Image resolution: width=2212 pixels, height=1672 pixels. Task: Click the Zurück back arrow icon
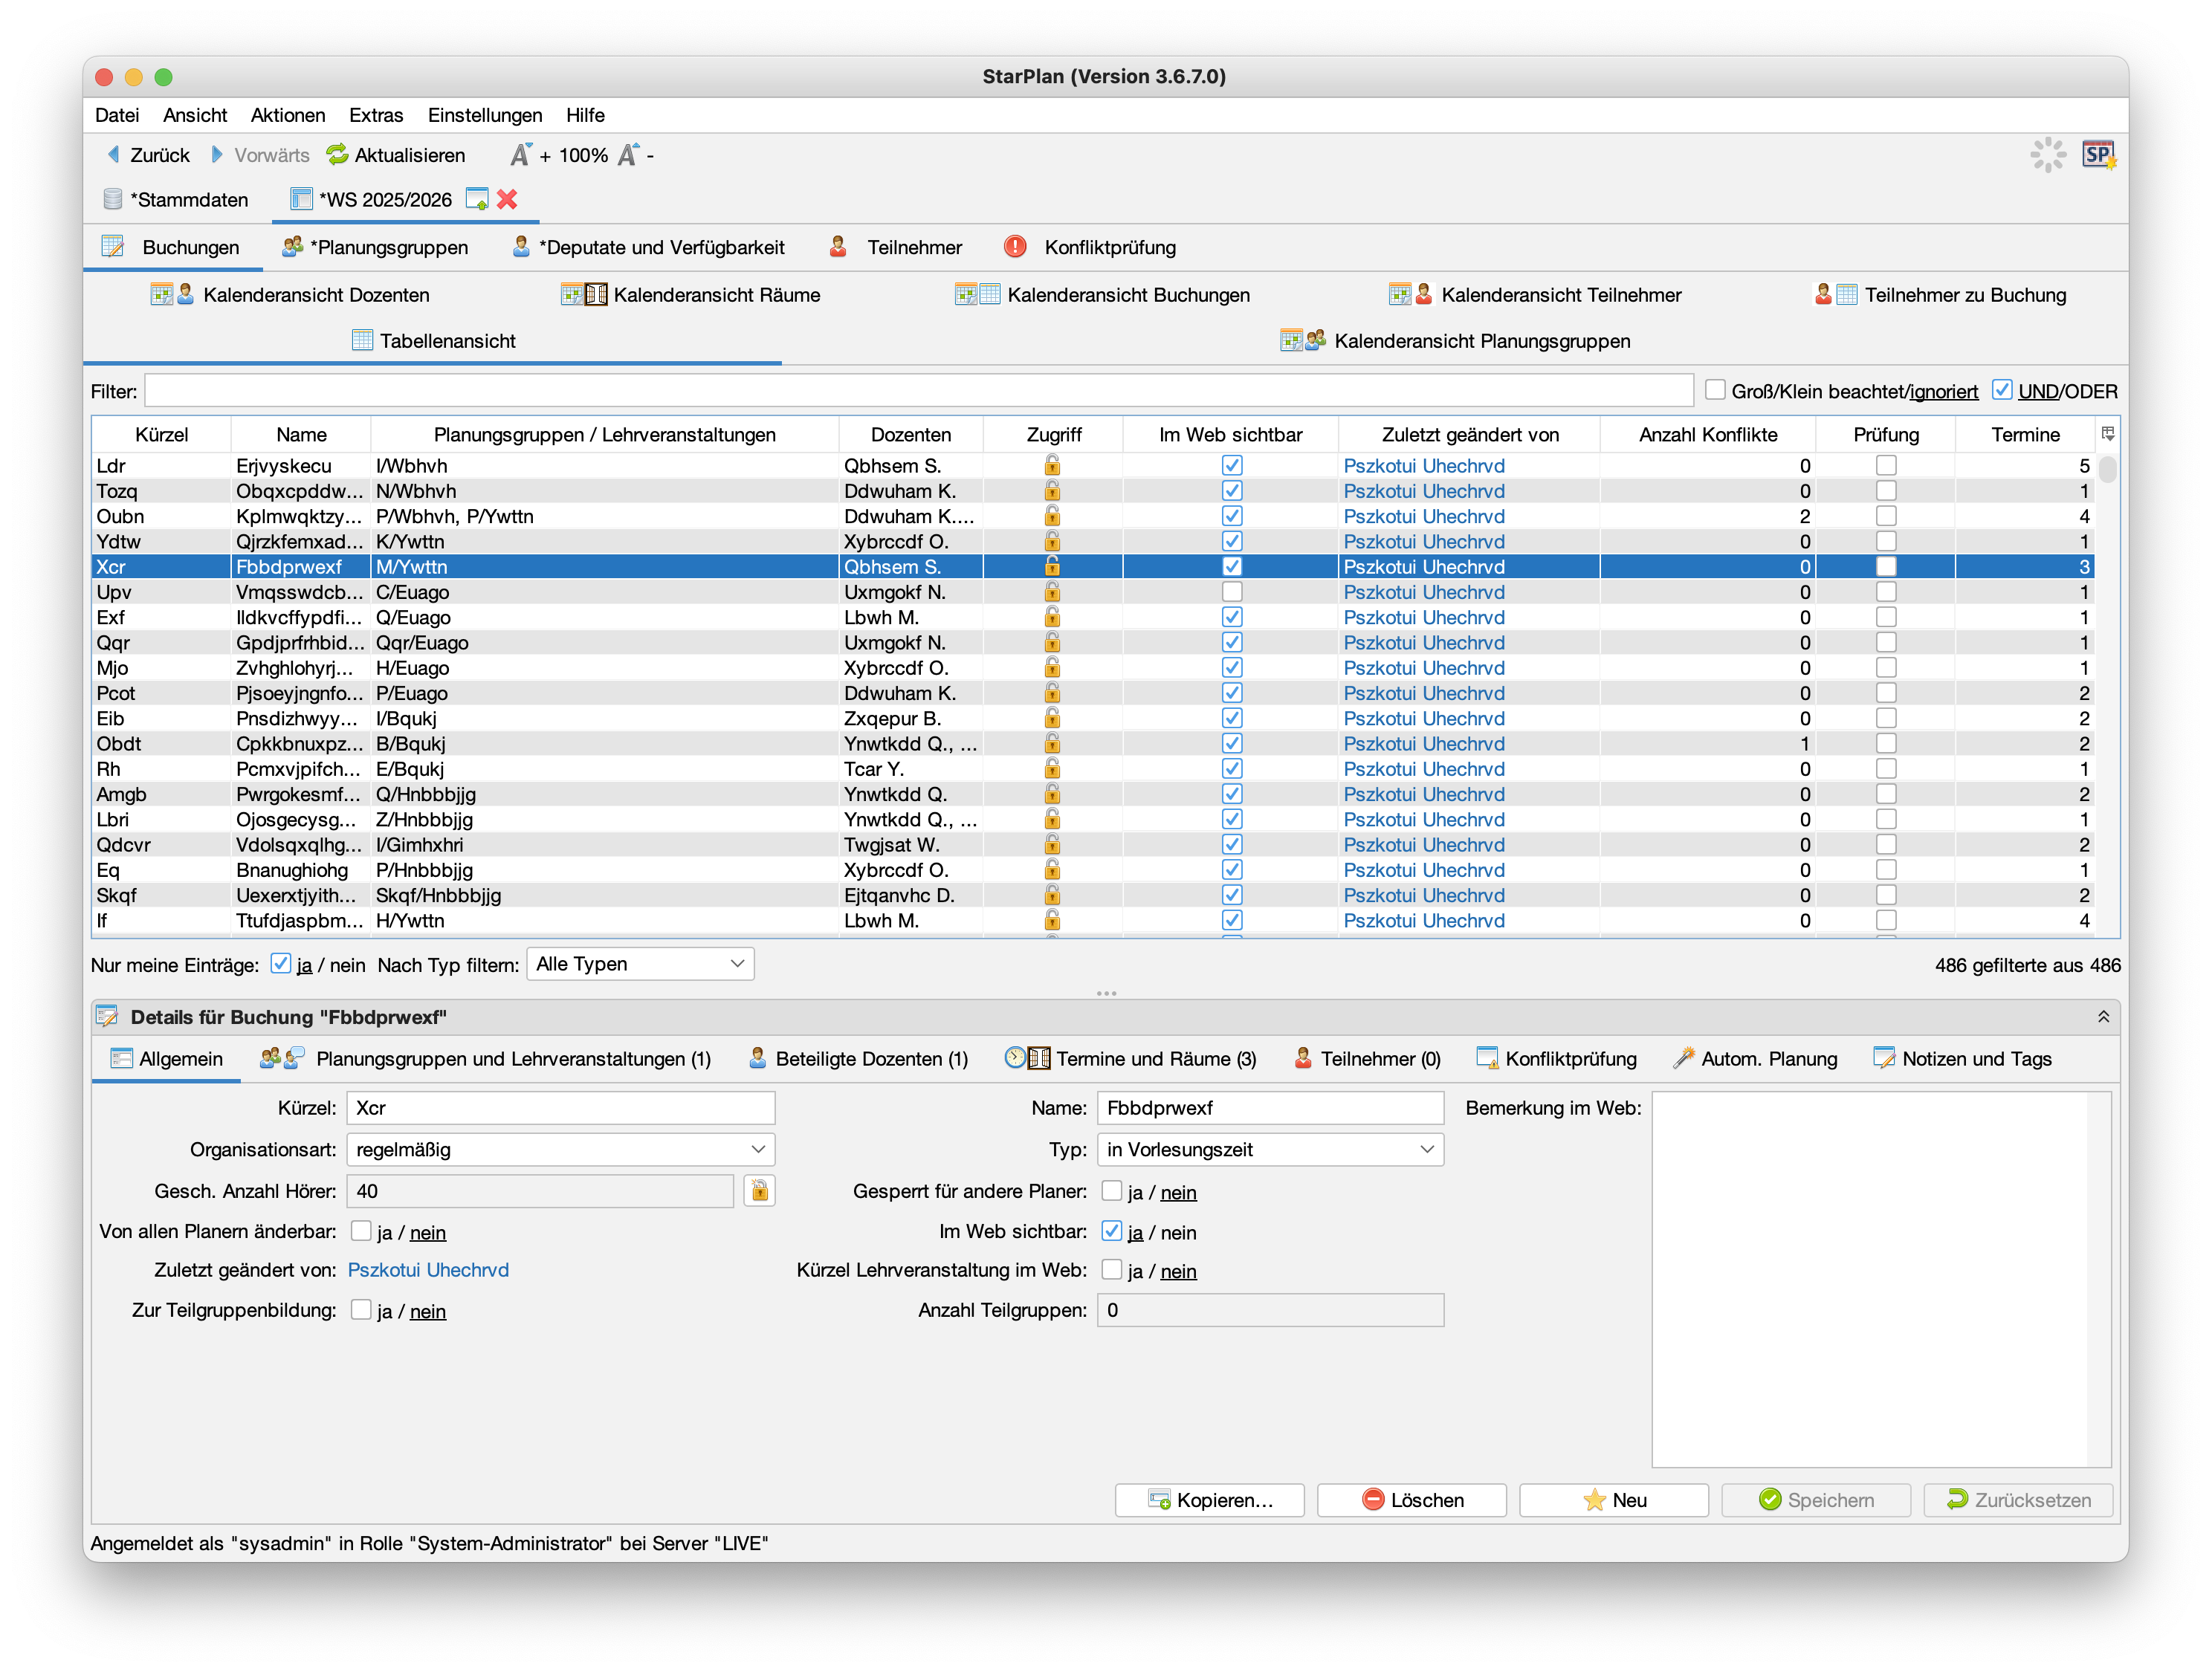click(x=114, y=155)
